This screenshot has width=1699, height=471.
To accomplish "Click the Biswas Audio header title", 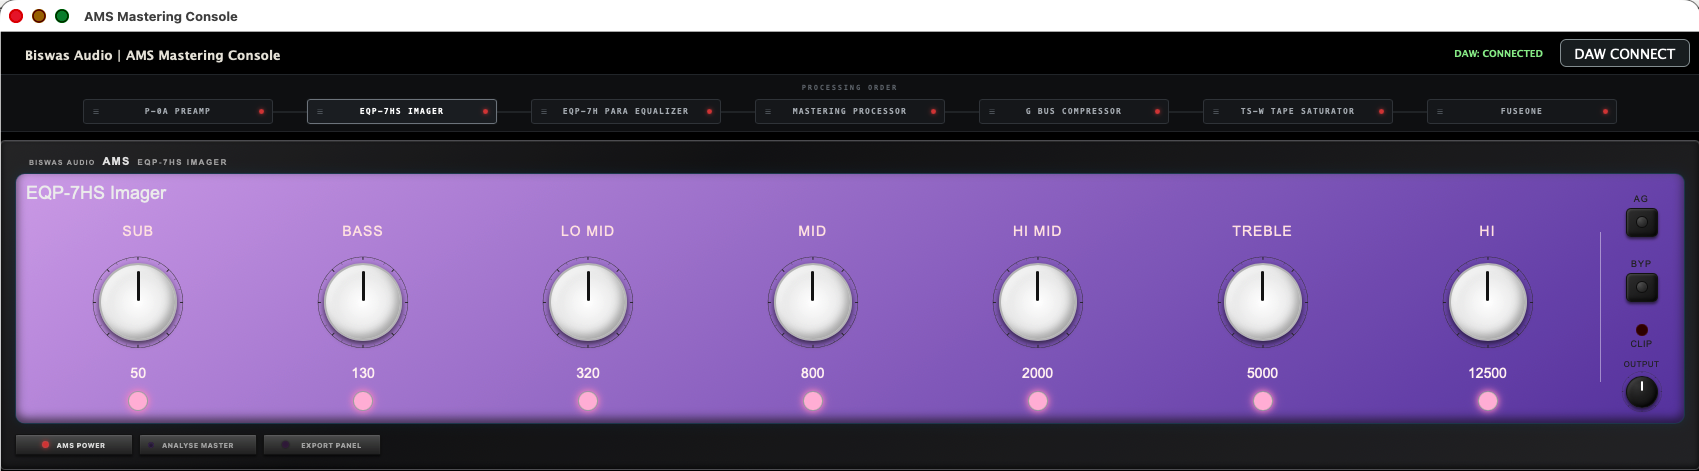I will [153, 55].
